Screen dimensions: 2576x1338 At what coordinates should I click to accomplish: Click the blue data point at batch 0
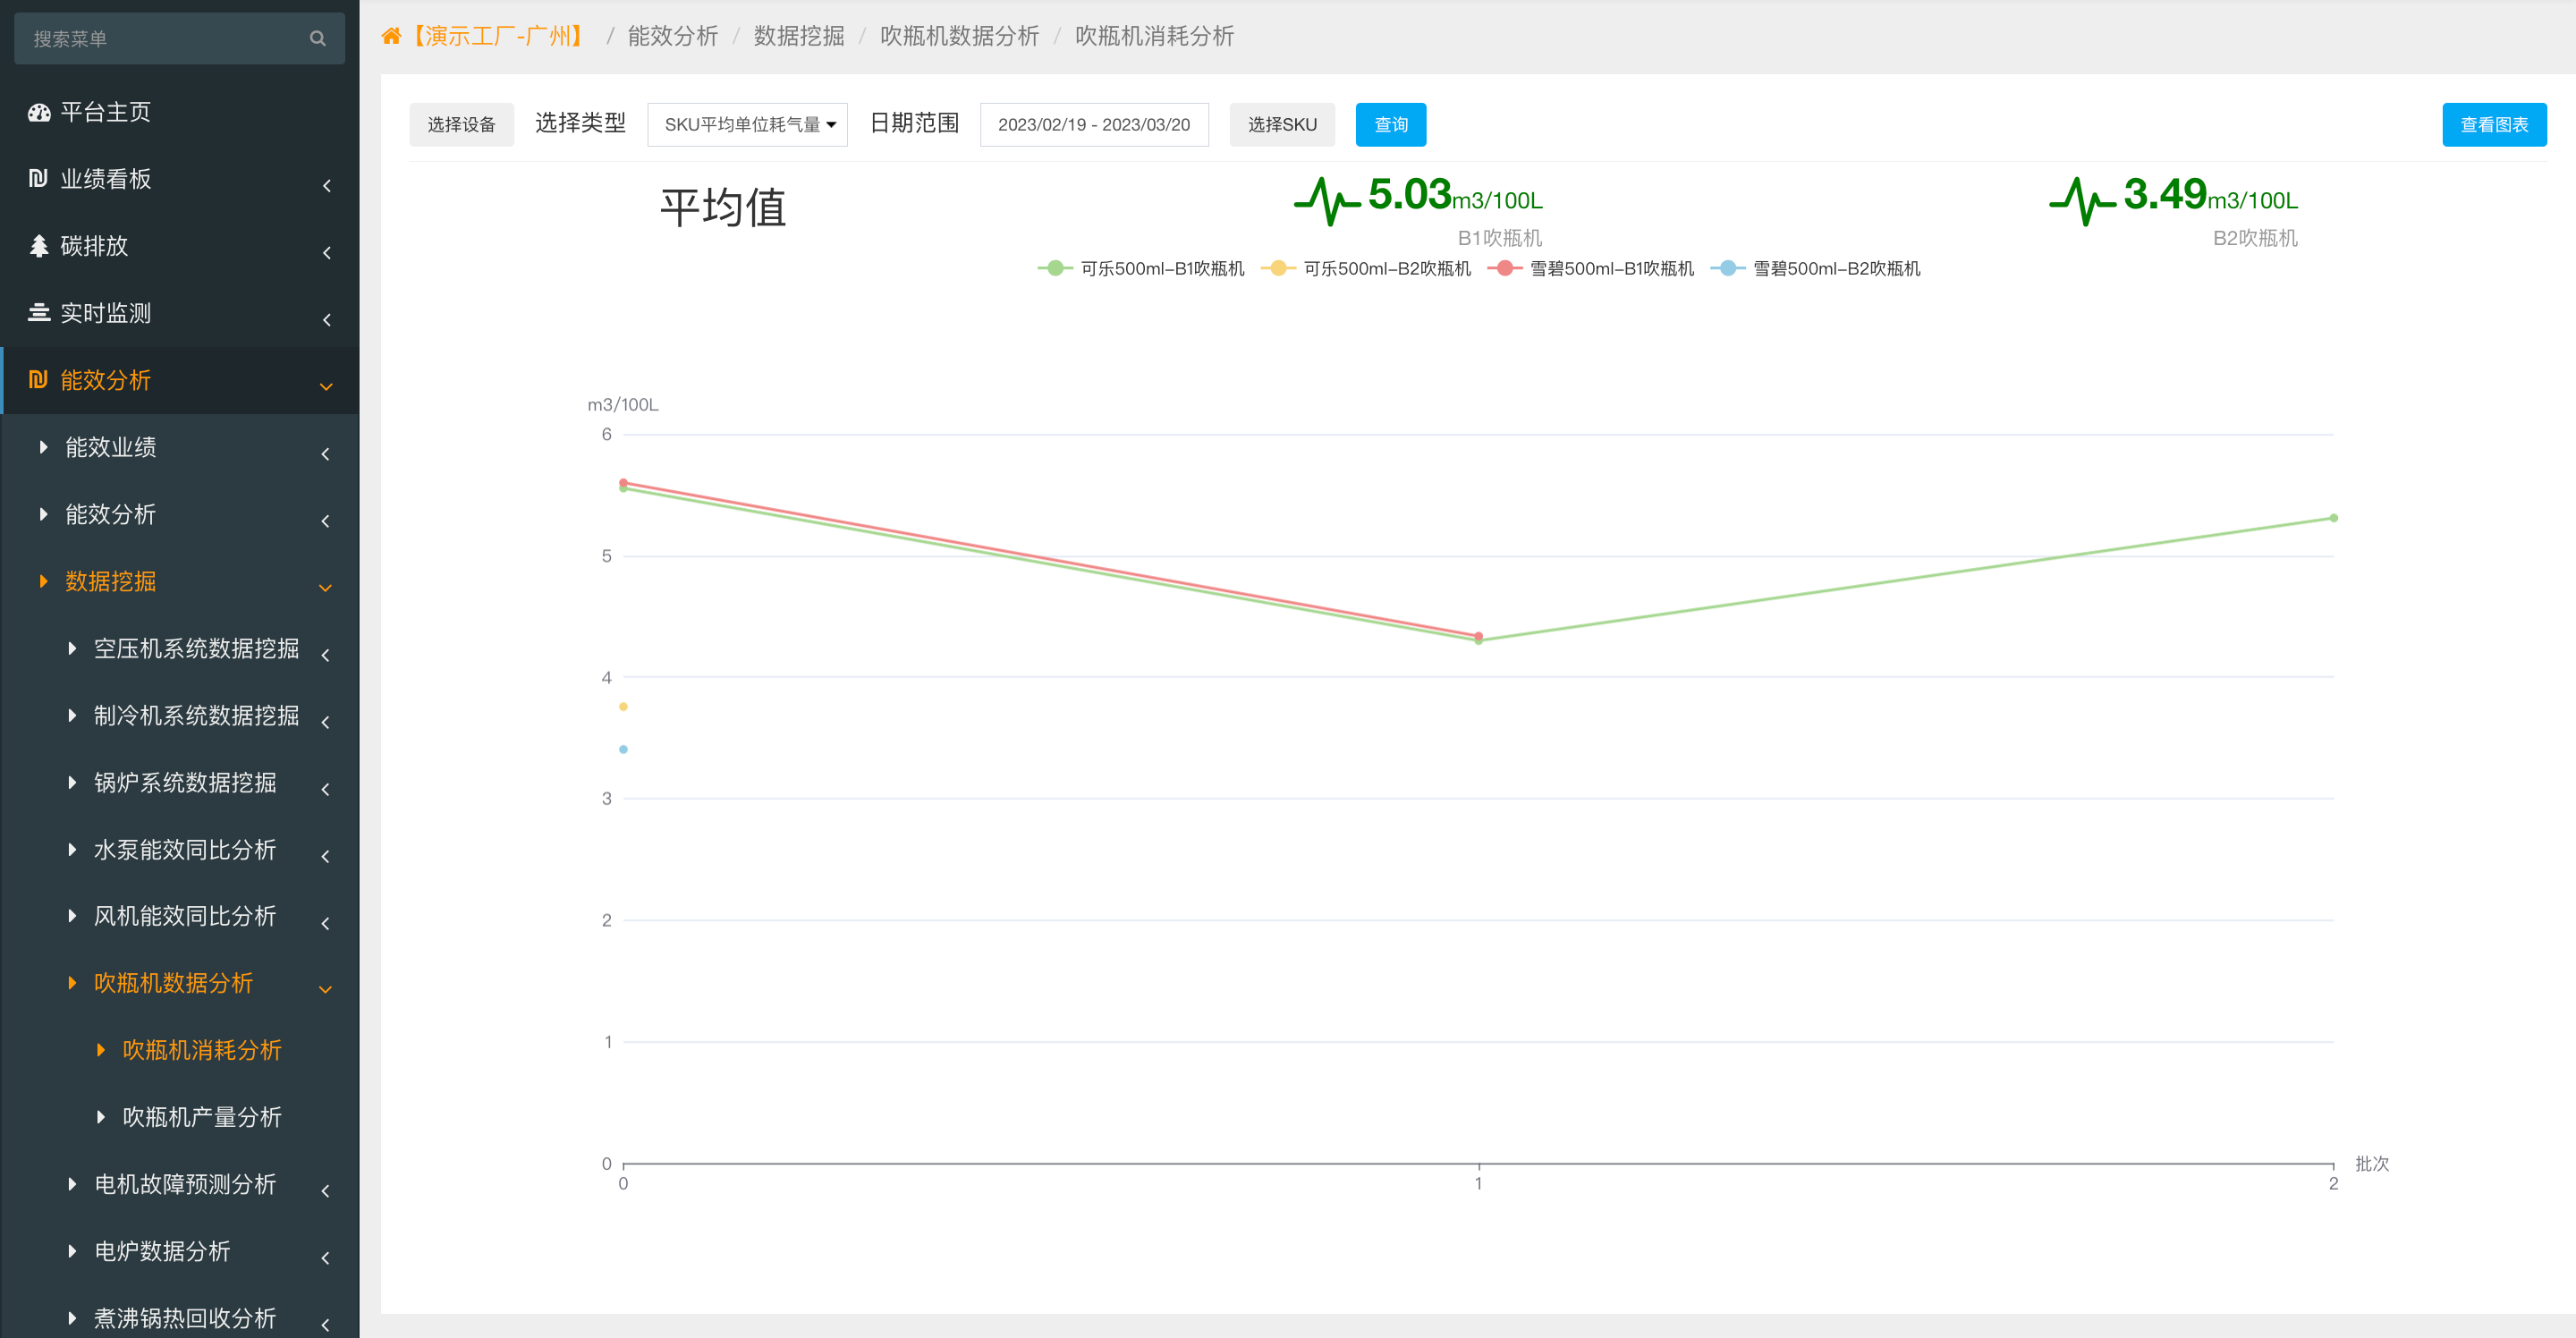tap(623, 749)
